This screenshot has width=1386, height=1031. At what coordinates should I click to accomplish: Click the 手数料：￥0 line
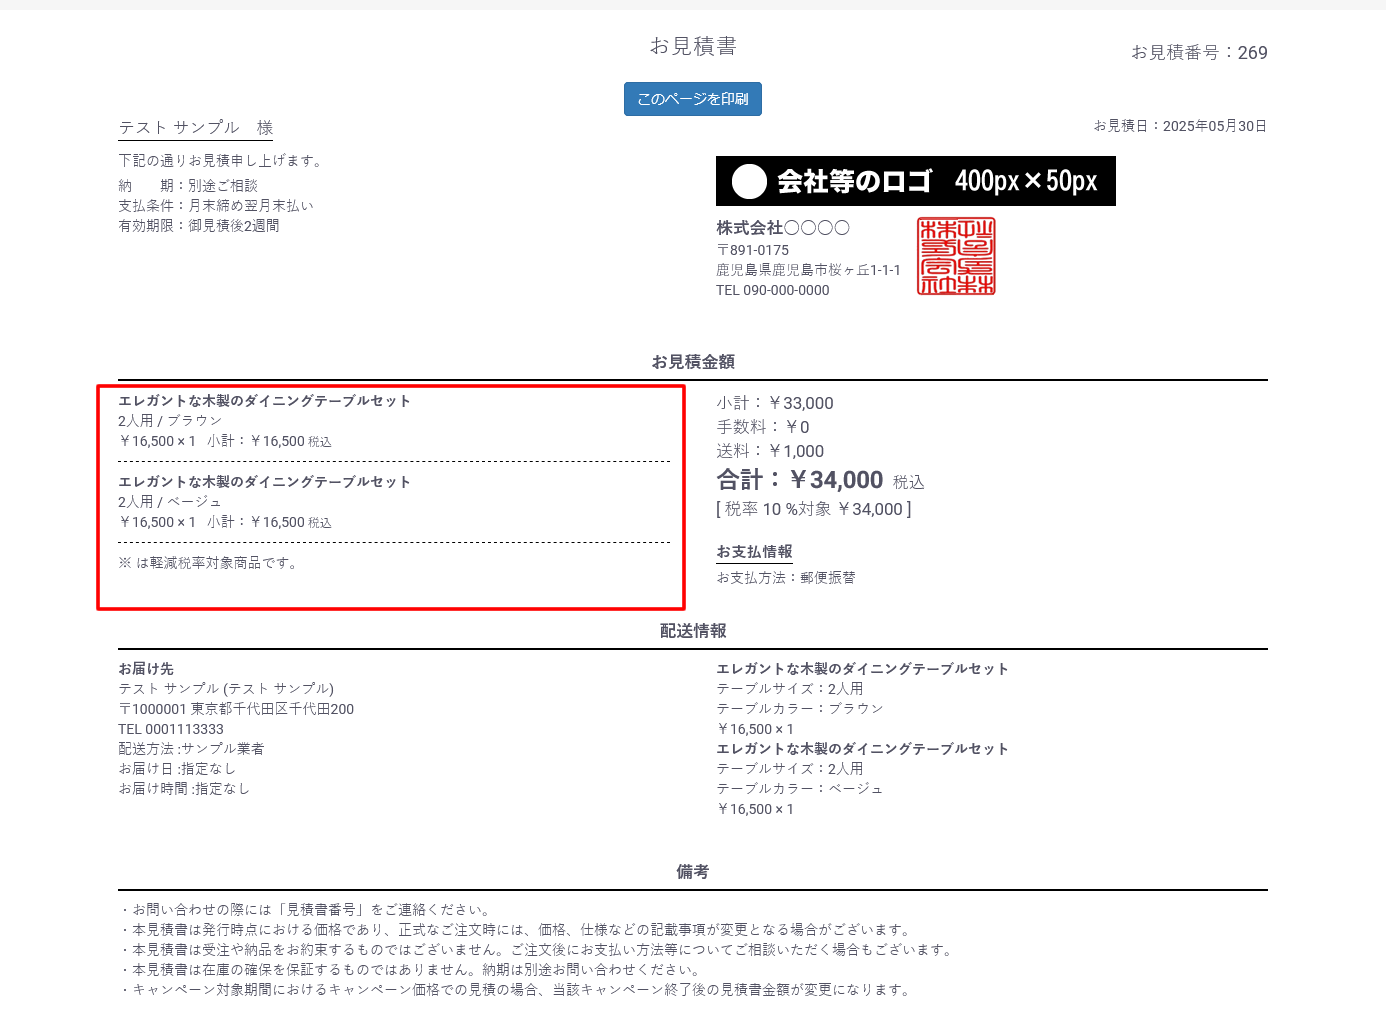(763, 427)
